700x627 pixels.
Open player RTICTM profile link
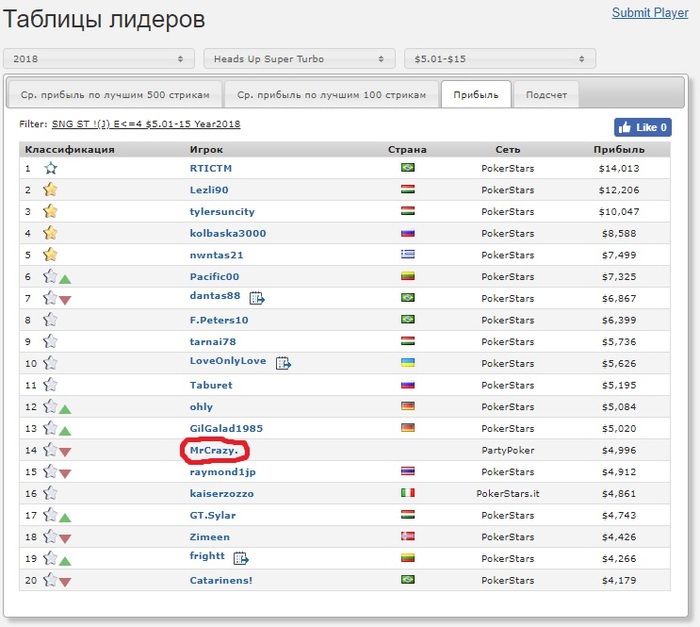211,168
